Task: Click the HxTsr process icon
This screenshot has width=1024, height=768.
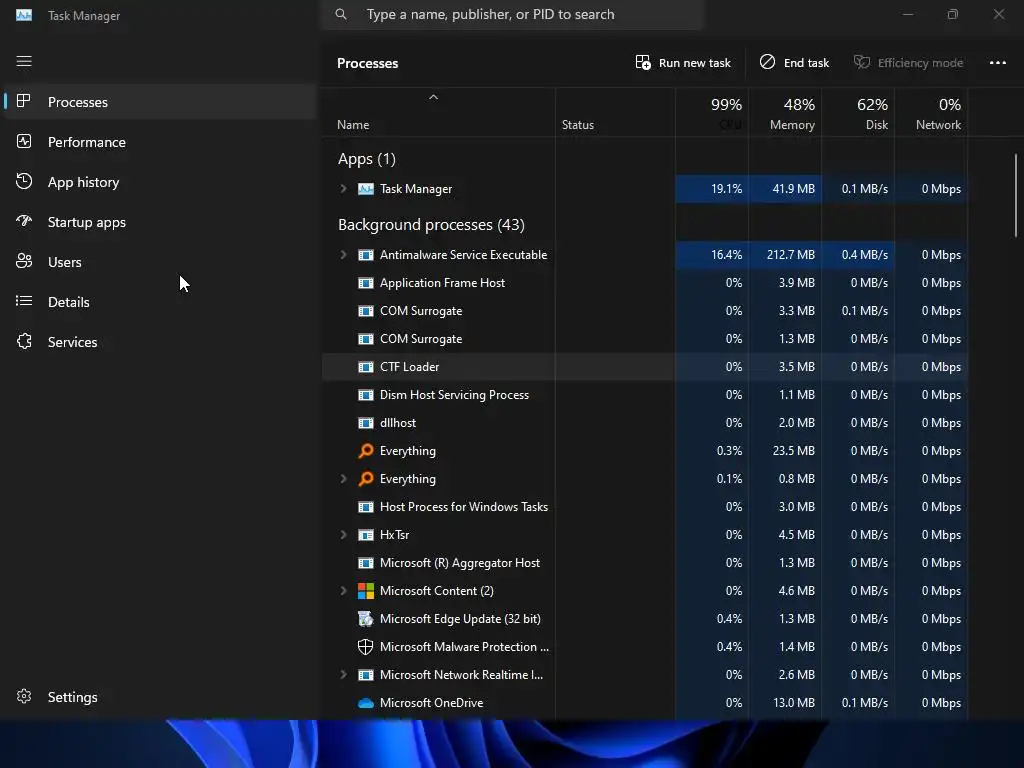Action: tap(366, 535)
